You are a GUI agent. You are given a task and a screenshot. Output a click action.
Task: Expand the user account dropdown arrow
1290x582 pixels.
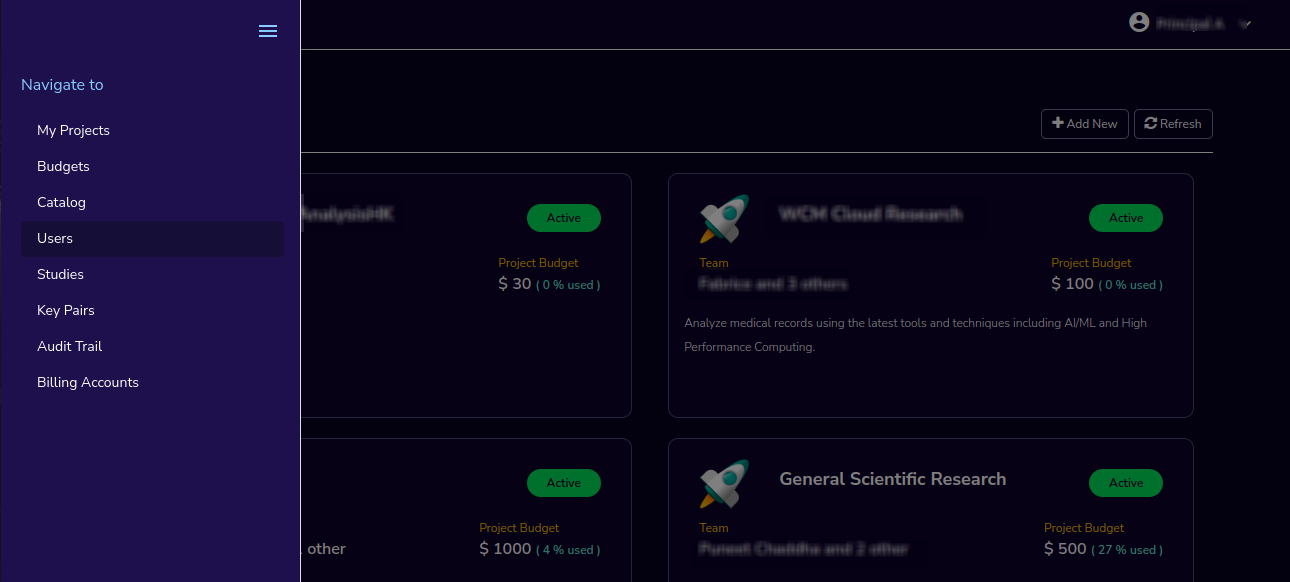(1245, 24)
